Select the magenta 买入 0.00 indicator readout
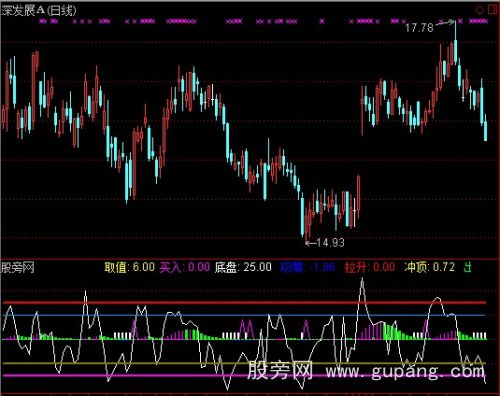Screen dimensions: 500x396 point(185,267)
